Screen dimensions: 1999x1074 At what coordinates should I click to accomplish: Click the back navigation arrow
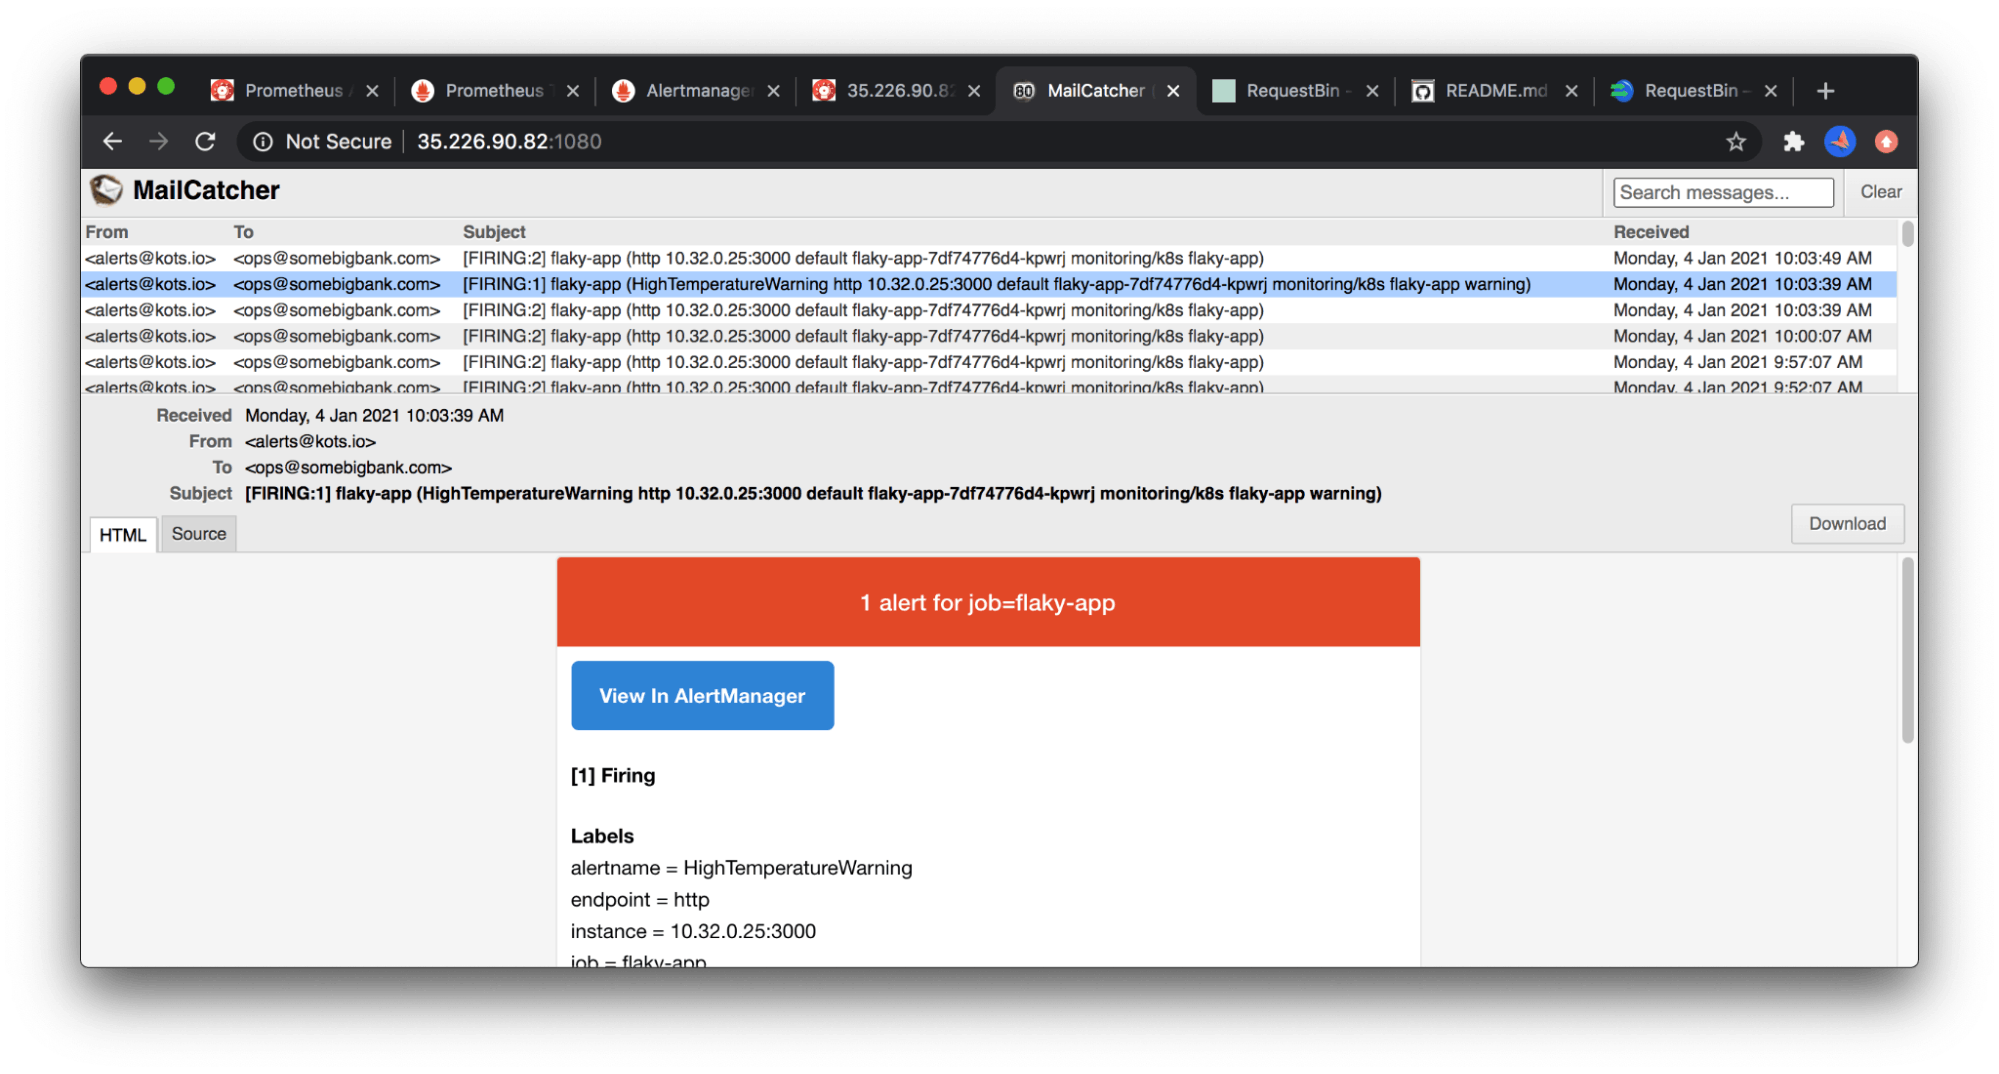tap(111, 141)
